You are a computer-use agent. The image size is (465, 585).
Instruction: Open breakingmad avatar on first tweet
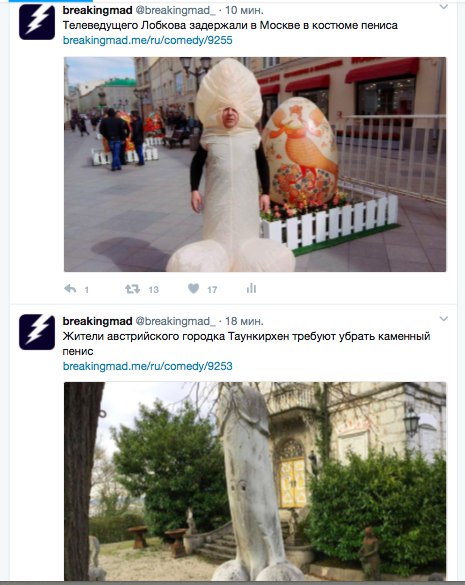click(37, 22)
